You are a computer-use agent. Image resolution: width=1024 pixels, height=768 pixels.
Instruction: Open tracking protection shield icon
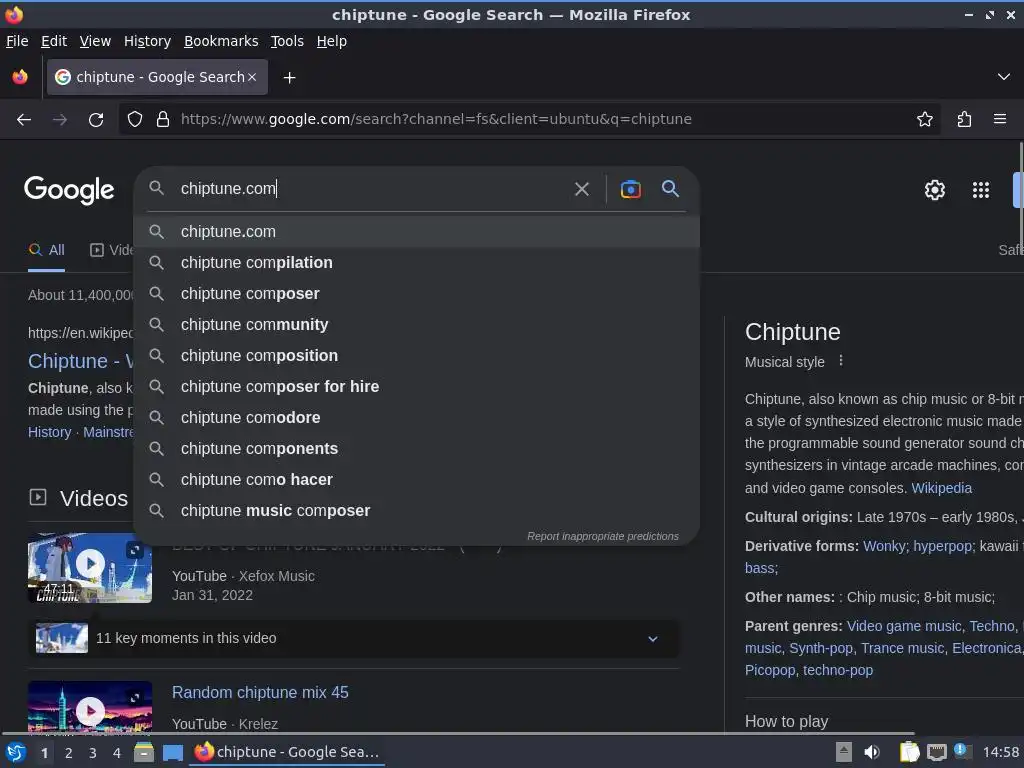[135, 120]
